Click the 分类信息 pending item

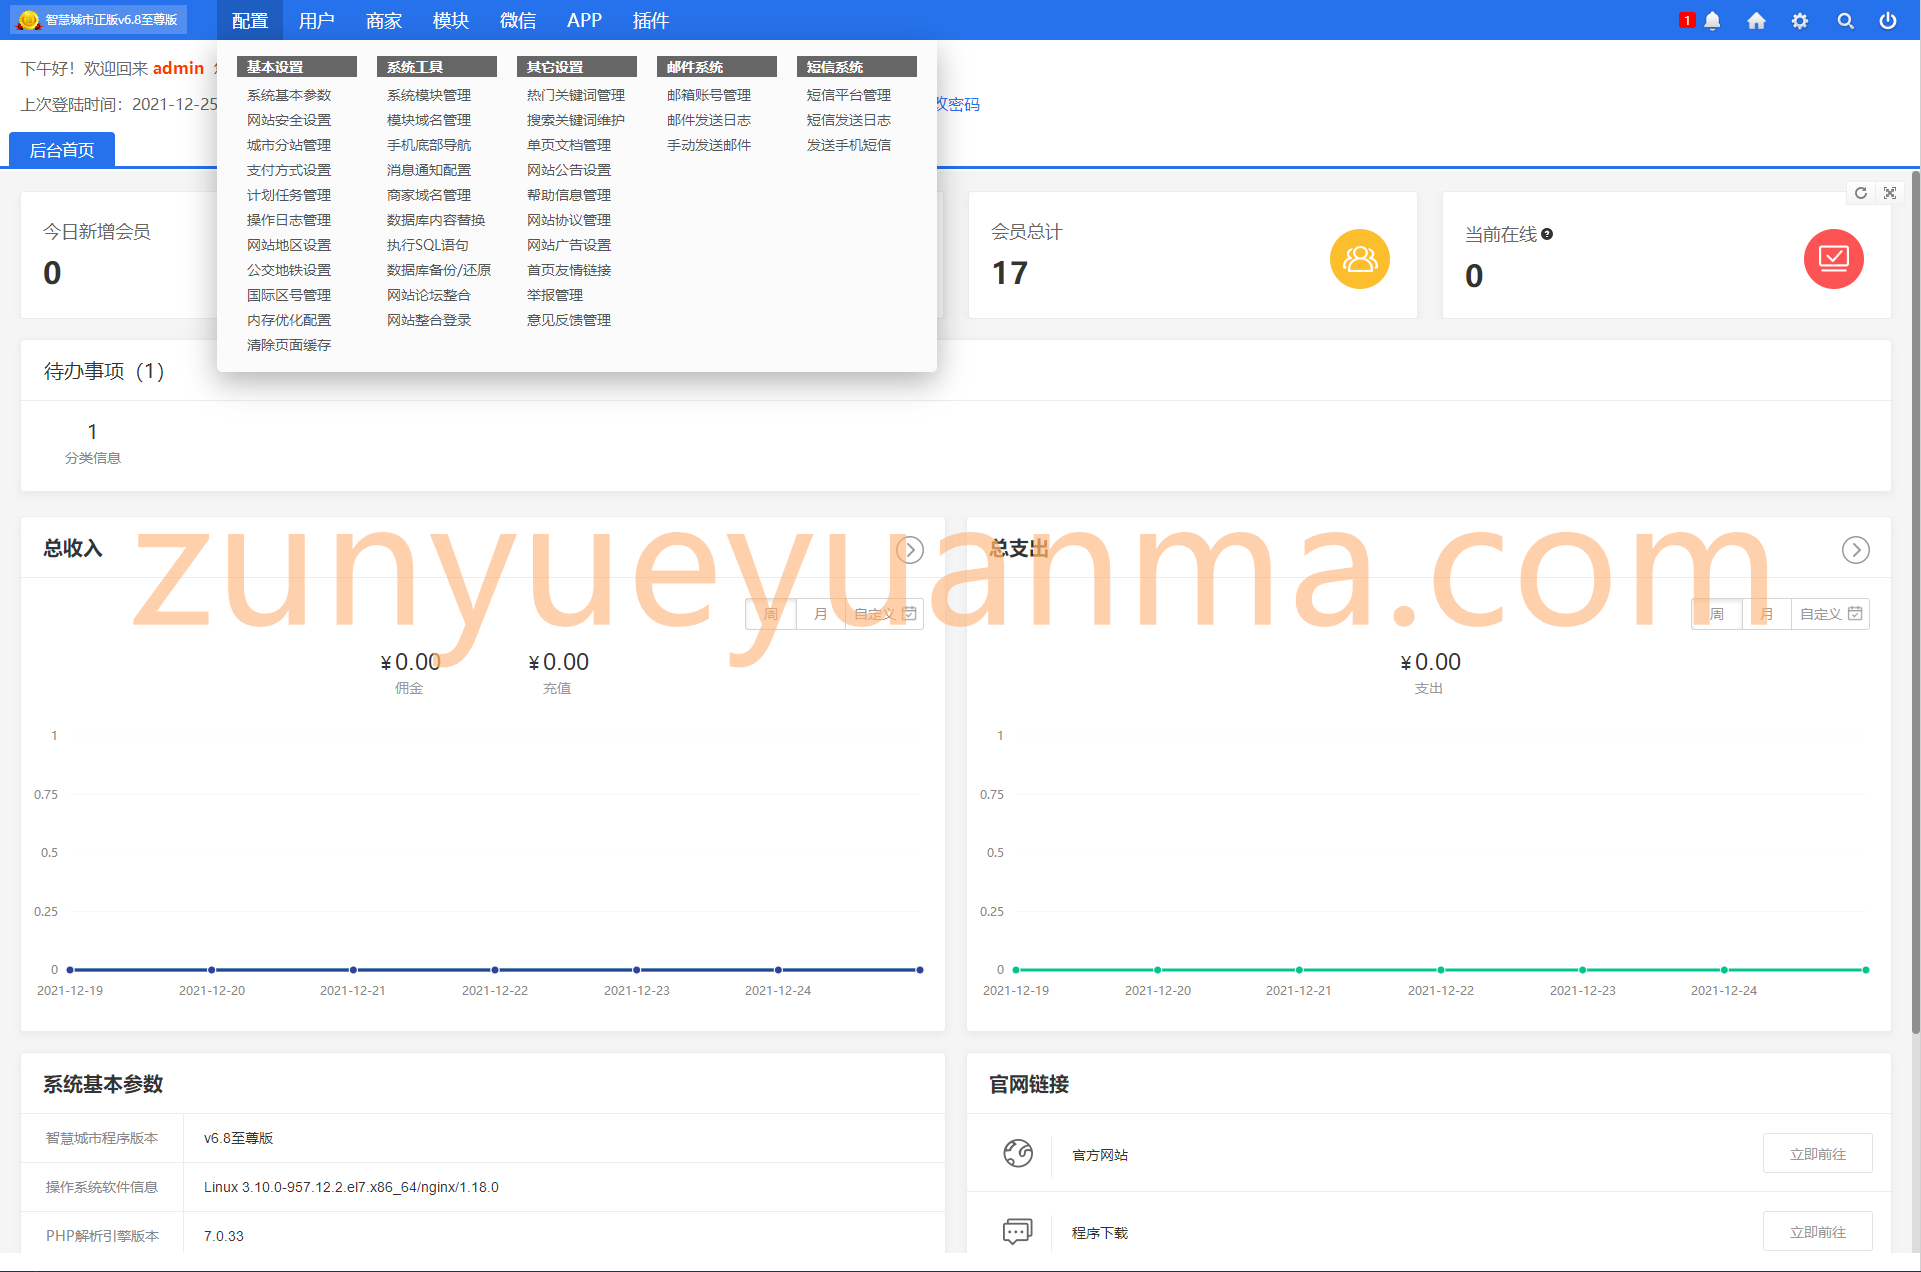pyautogui.click(x=93, y=443)
